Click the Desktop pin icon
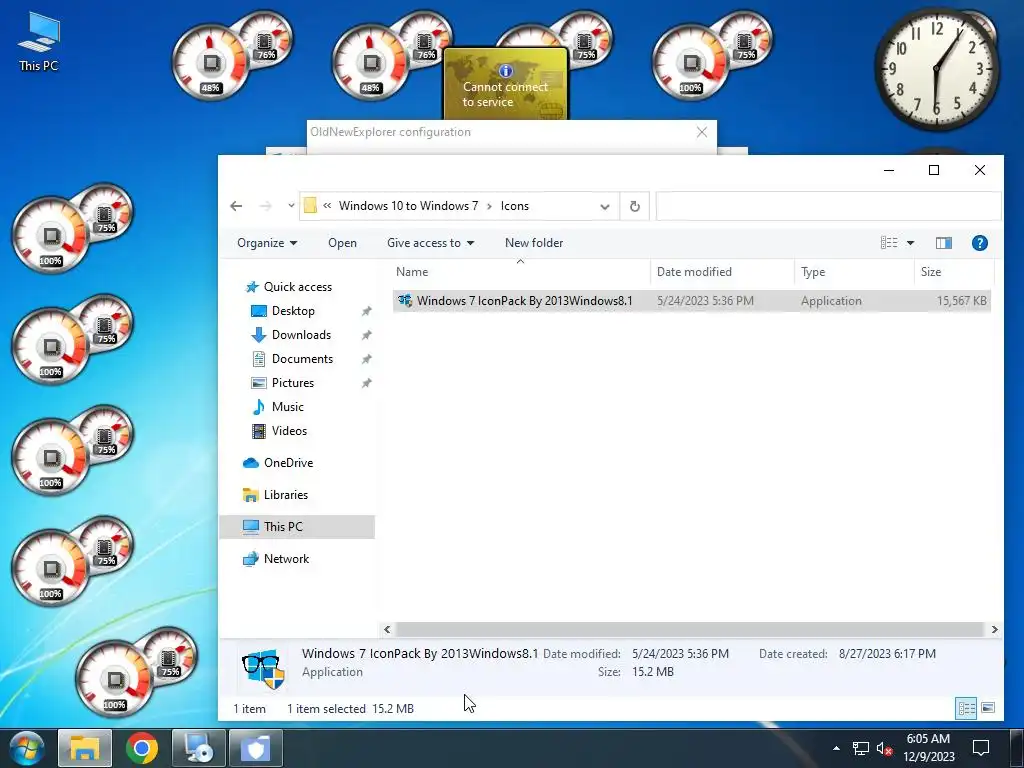 (366, 312)
